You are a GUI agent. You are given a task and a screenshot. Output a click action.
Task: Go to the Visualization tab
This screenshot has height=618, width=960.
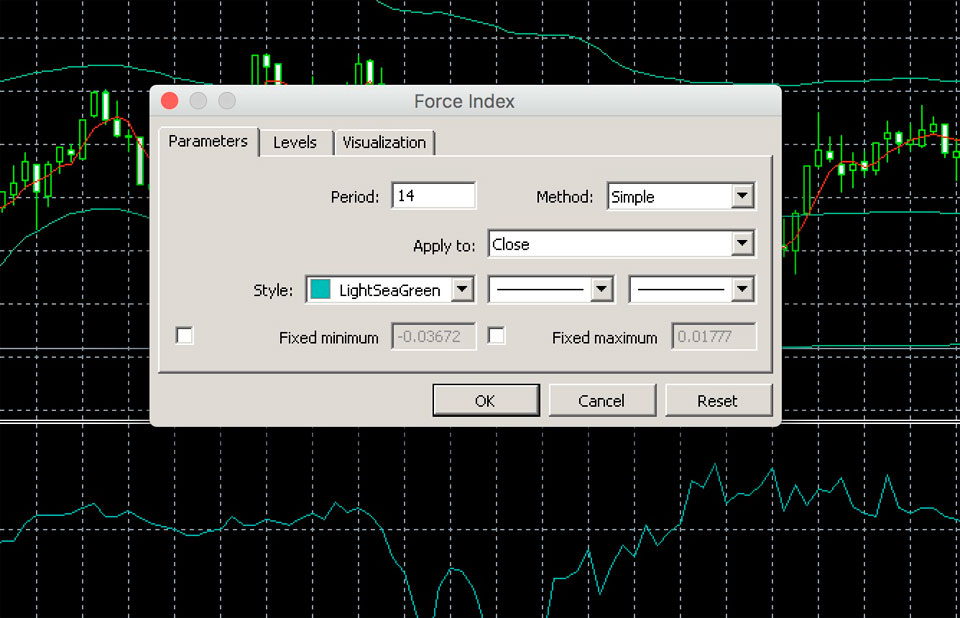pyautogui.click(x=384, y=143)
